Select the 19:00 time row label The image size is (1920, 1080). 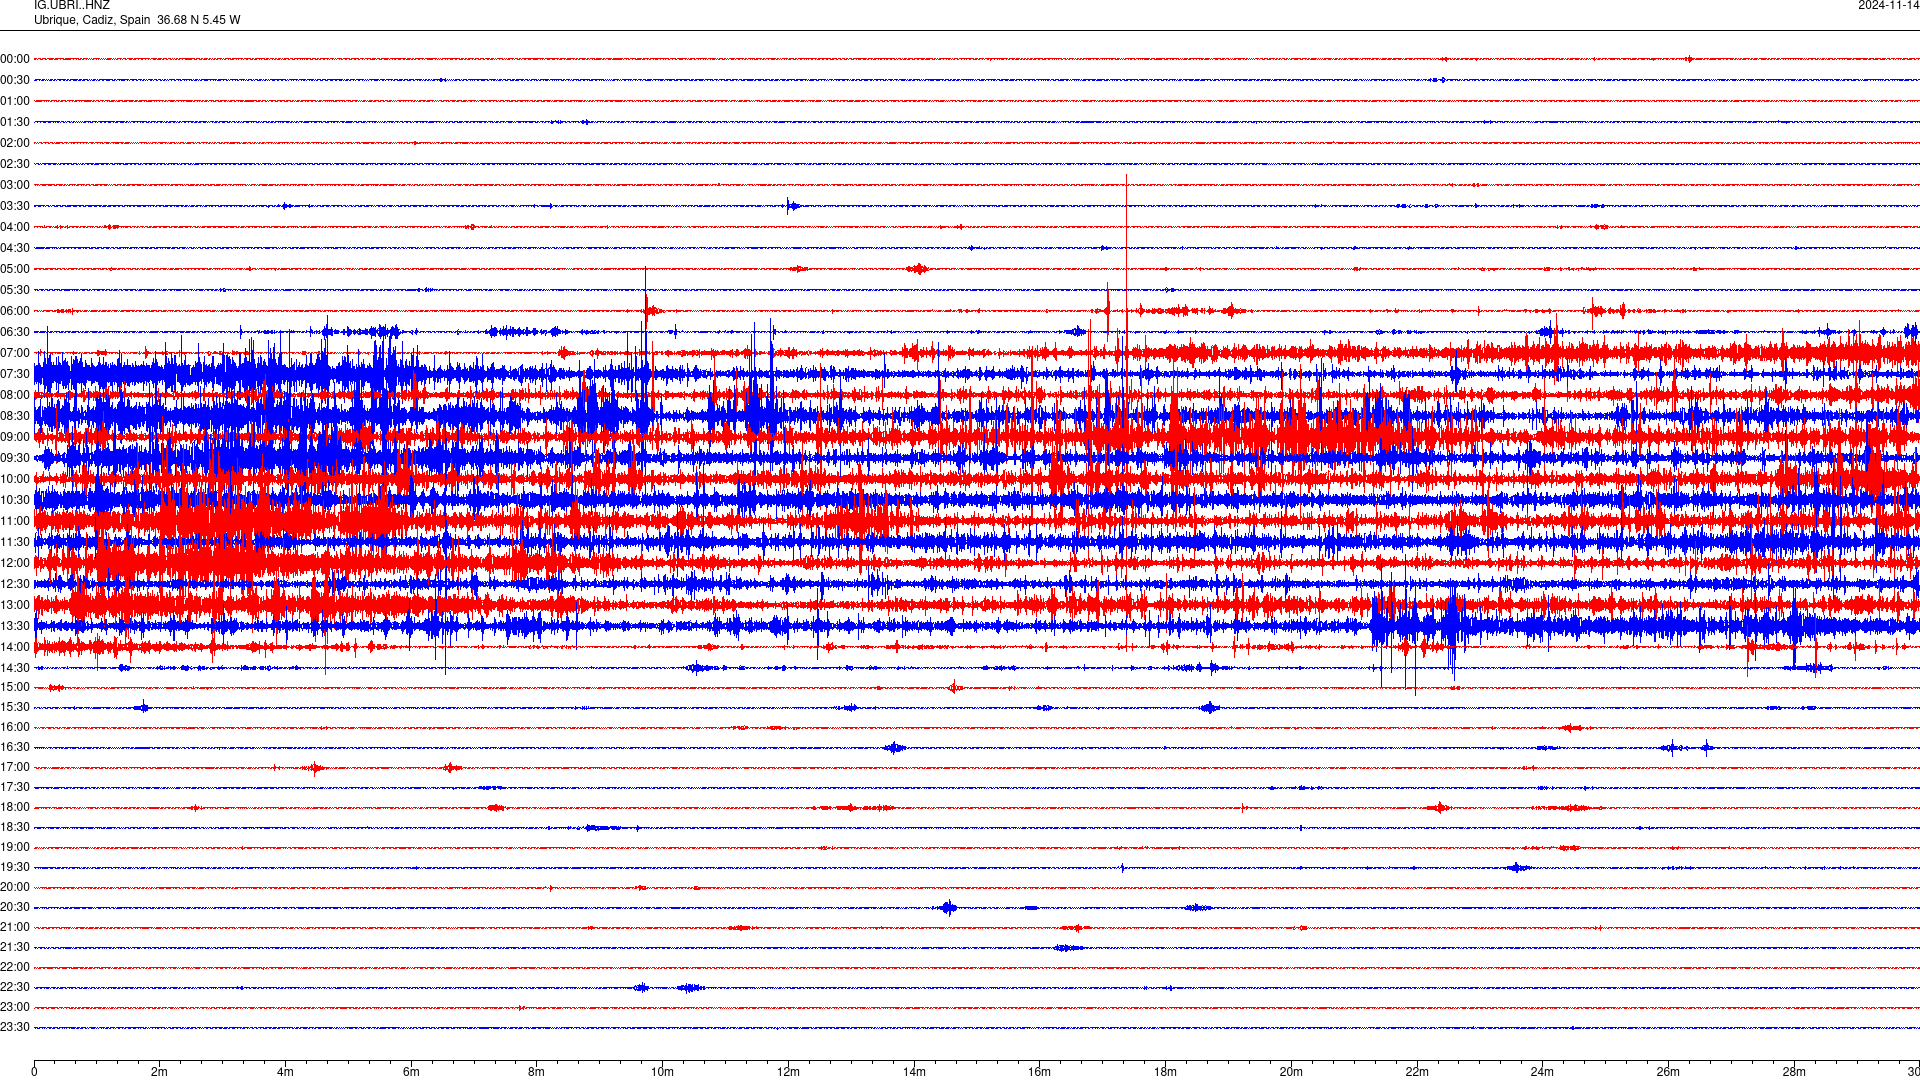point(15,847)
